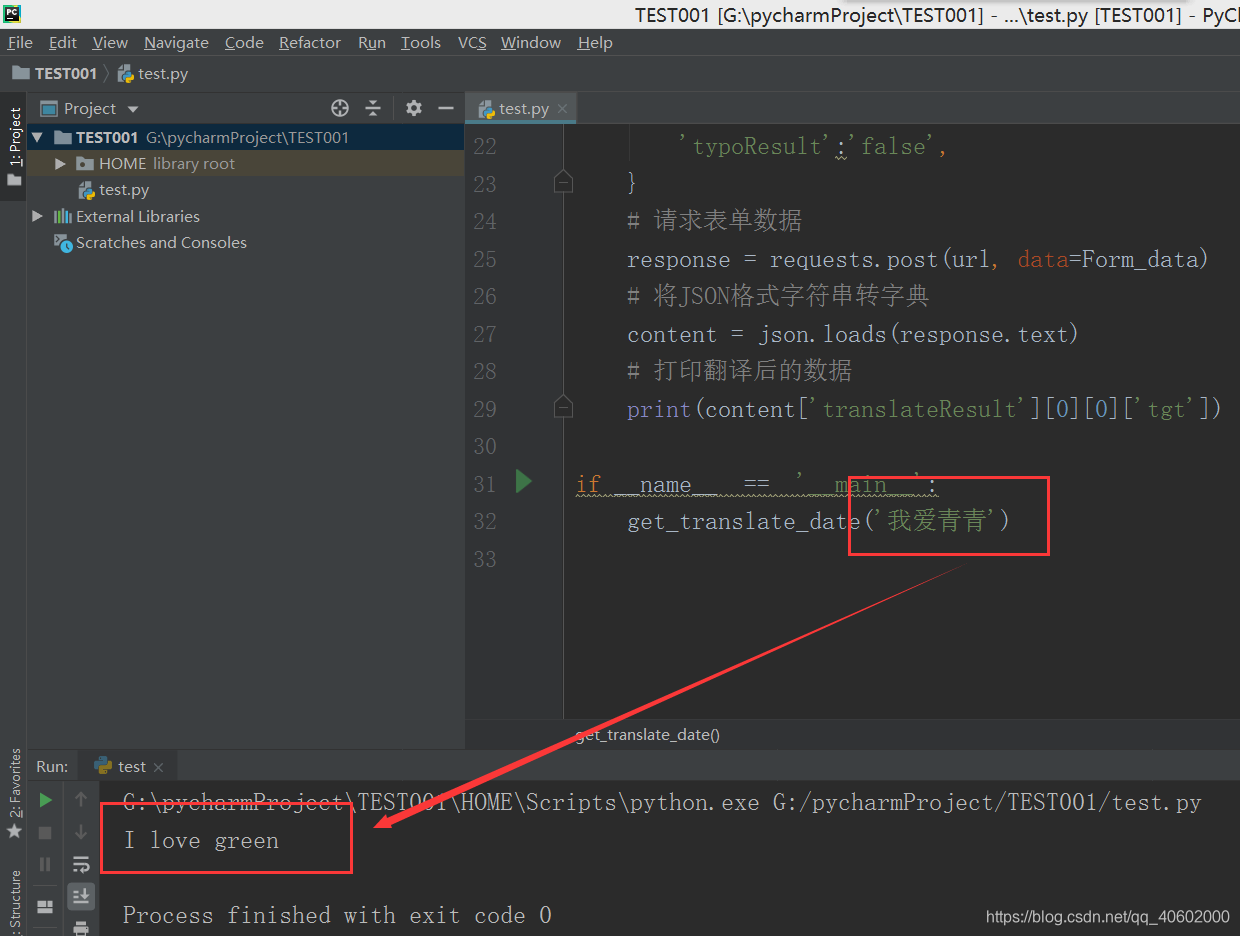Pause output with the pause icon
1240x936 pixels.
pyautogui.click(x=44, y=864)
